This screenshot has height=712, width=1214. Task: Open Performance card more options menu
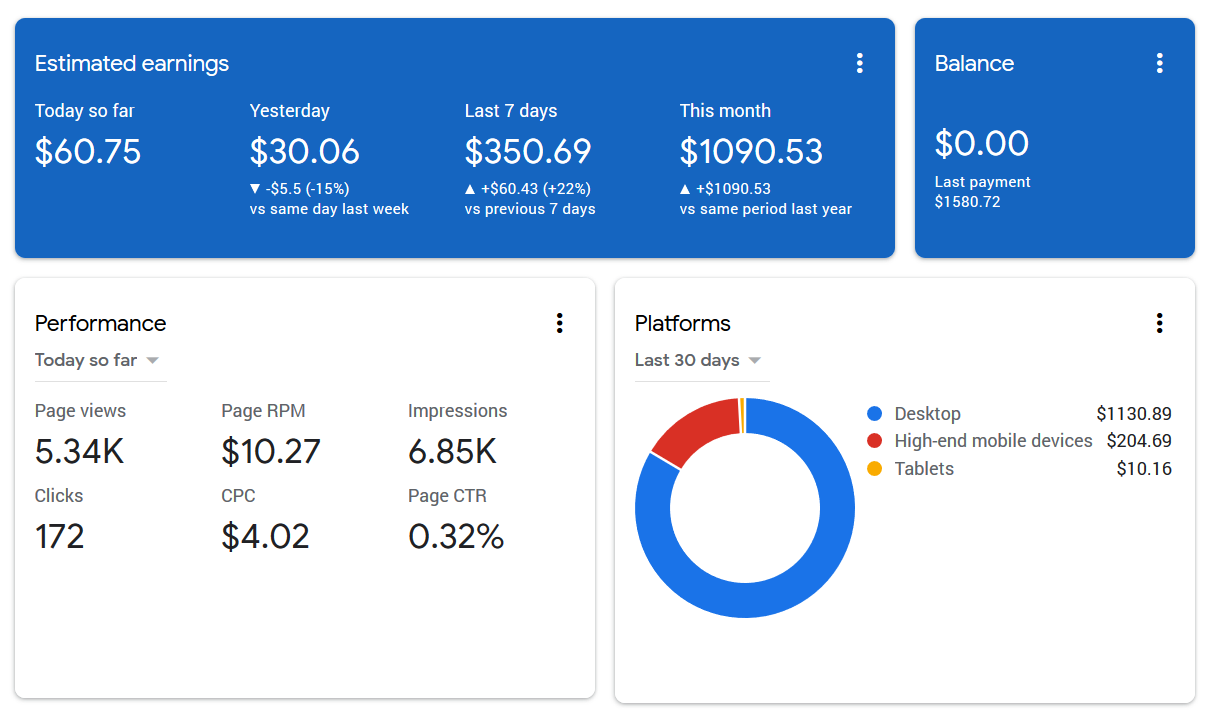pos(559,323)
